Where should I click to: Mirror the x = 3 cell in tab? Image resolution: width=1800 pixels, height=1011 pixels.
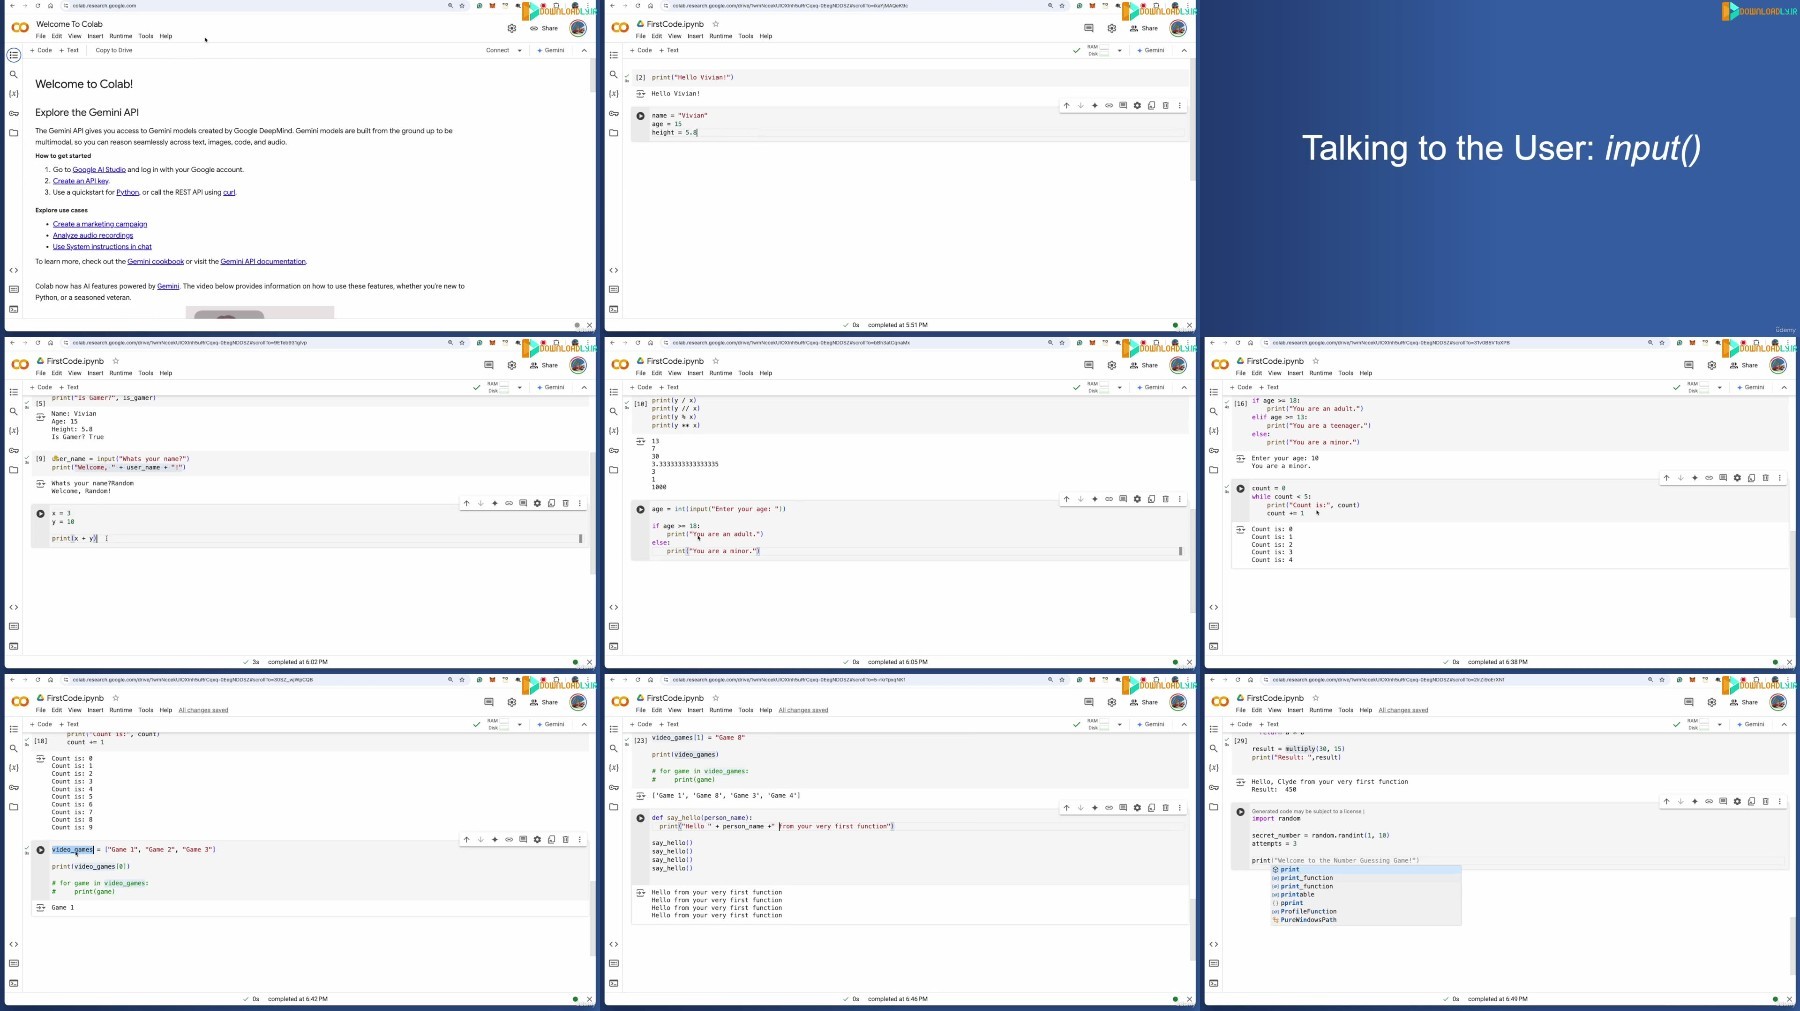pyautogui.click(x=551, y=503)
